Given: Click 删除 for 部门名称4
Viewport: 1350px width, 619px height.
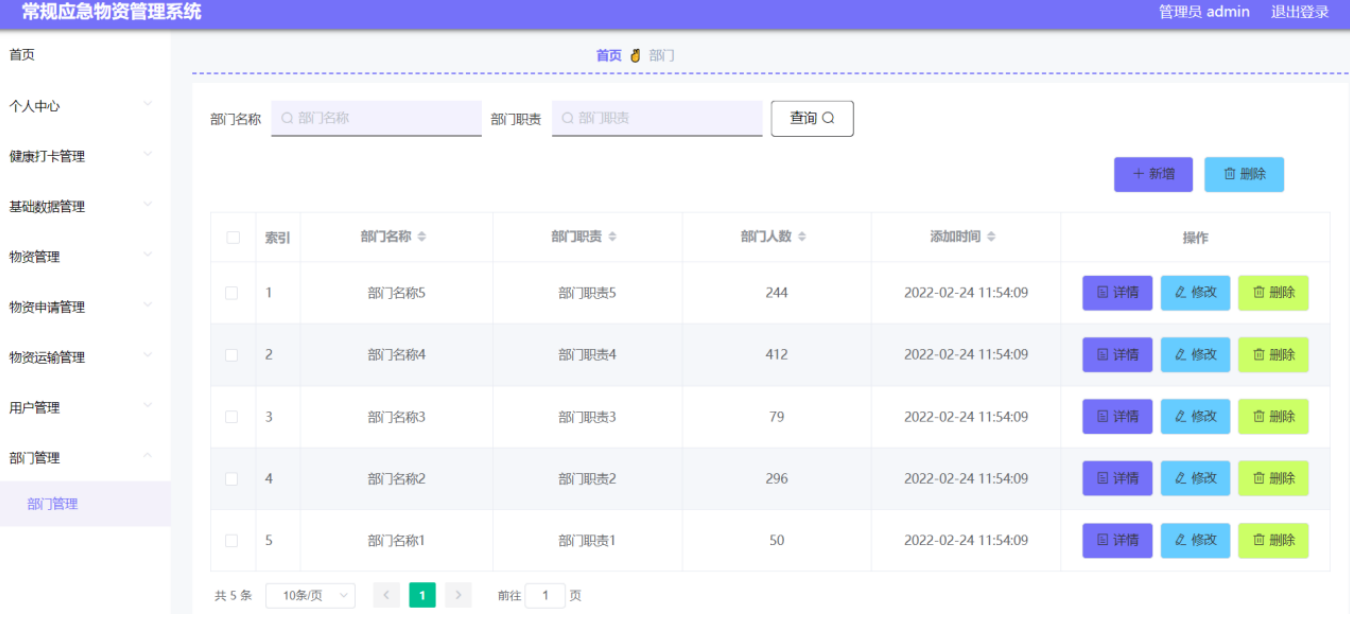Looking at the screenshot, I should coord(1273,355).
